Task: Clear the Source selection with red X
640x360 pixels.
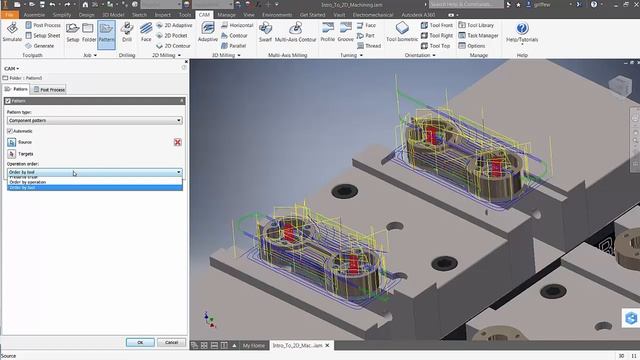Action: point(178,142)
